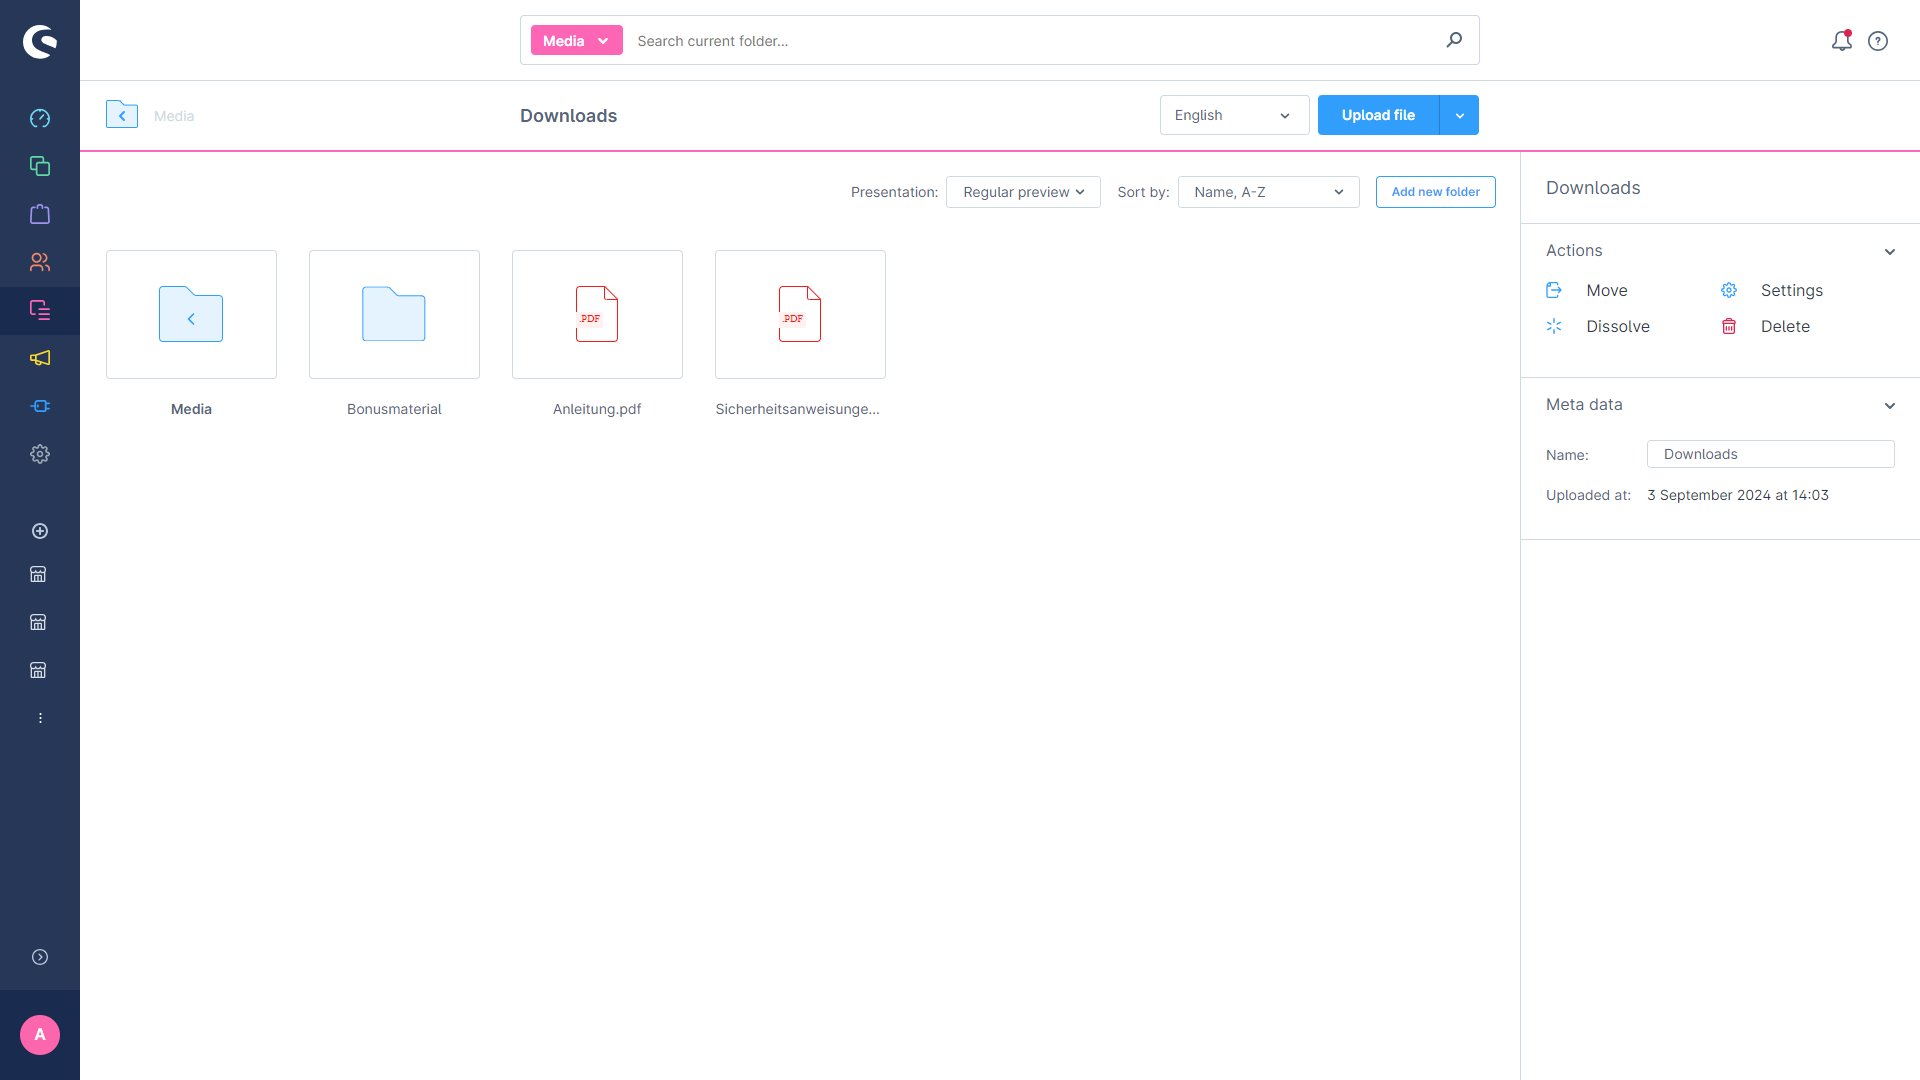Open the Orders shopping bag icon
Image resolution: width=1920 pixels, height=1080 pixels.
[x=40, y=214]
